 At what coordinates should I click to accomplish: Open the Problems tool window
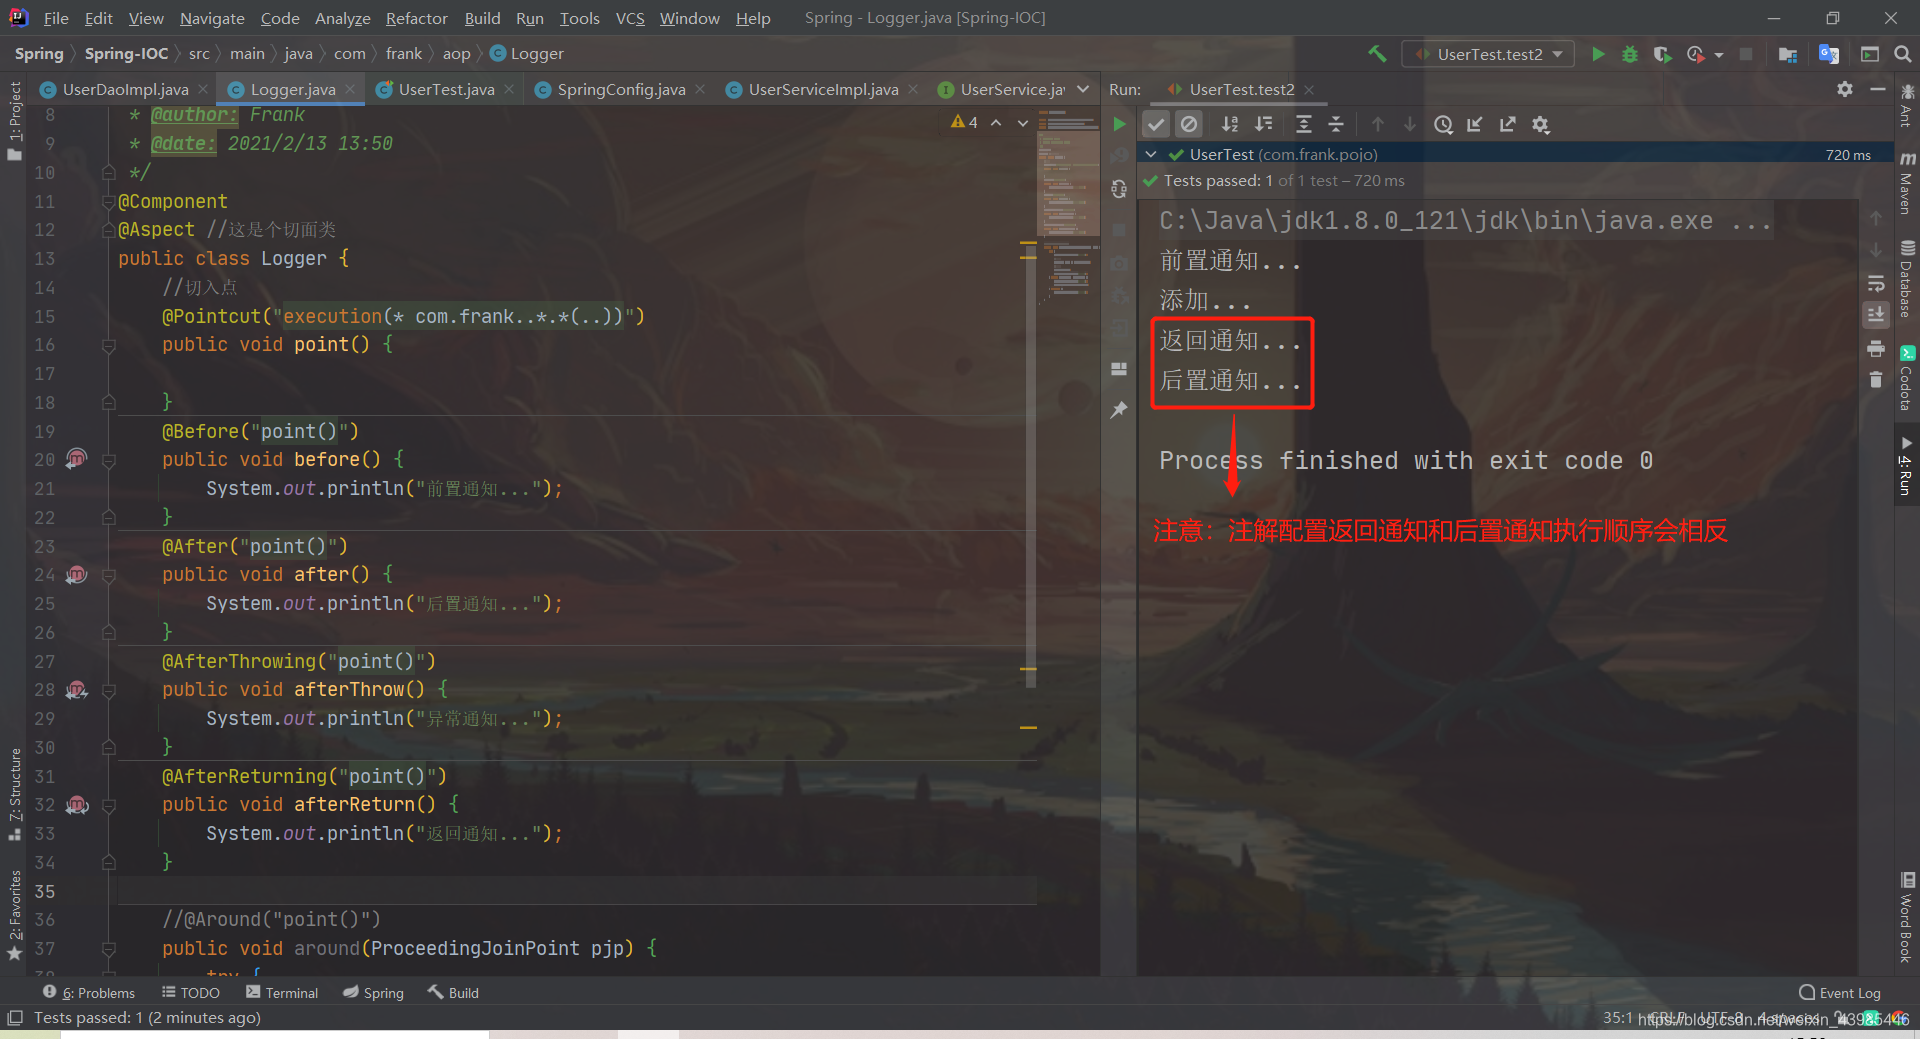[x=89, y=992]
